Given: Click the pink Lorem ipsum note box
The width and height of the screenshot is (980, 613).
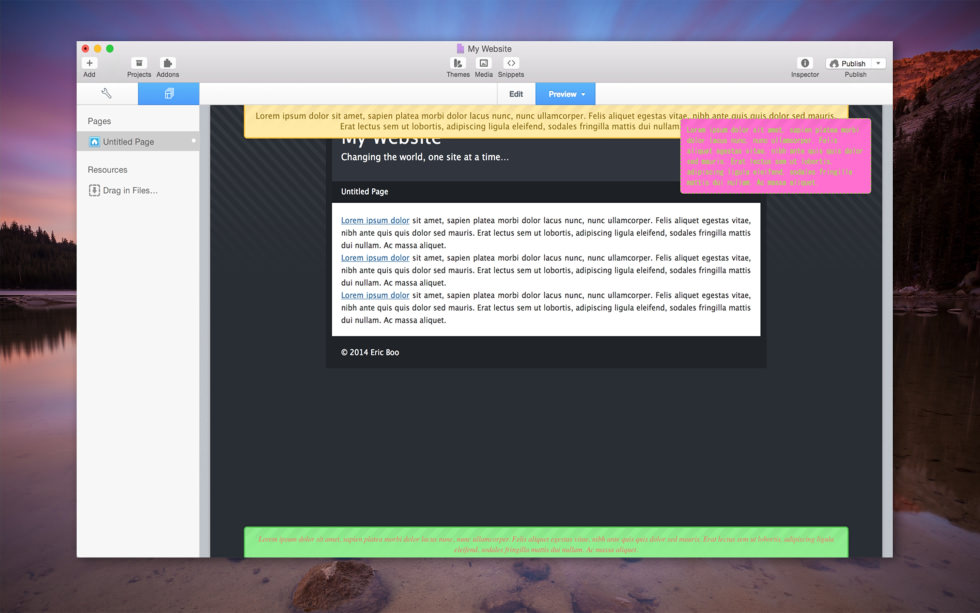Looking at the screenshot, I should [x=775, y=156].
